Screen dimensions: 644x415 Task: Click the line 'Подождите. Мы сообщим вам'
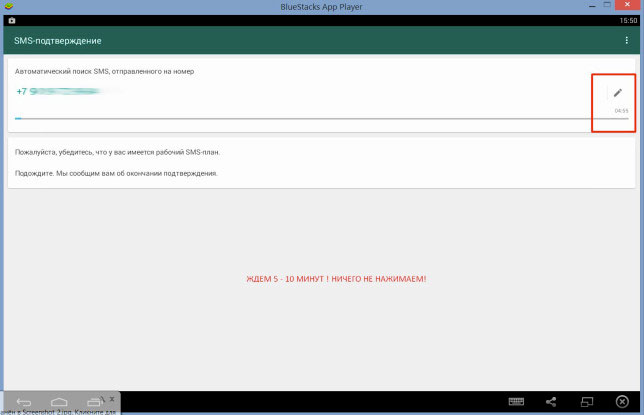[x=116, y=173]
